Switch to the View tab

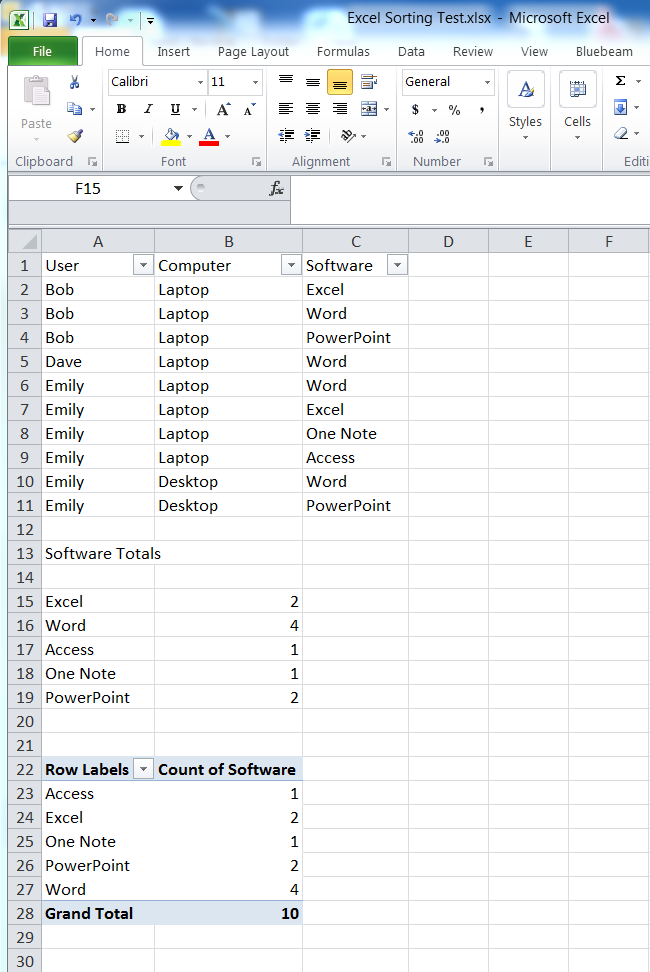[534, 51]
